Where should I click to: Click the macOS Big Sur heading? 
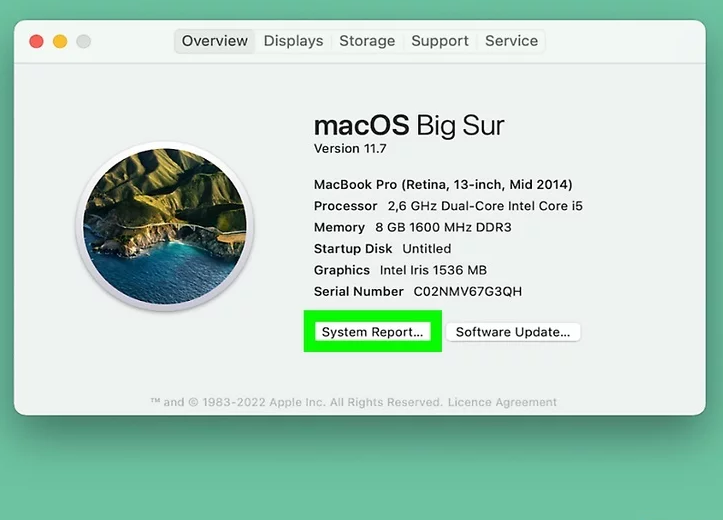[409, 125]
